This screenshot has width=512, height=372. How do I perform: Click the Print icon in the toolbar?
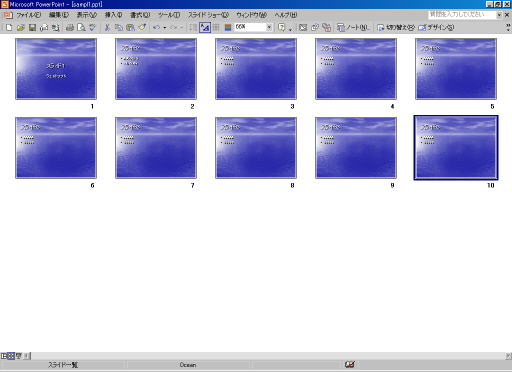tap(70, 27)
